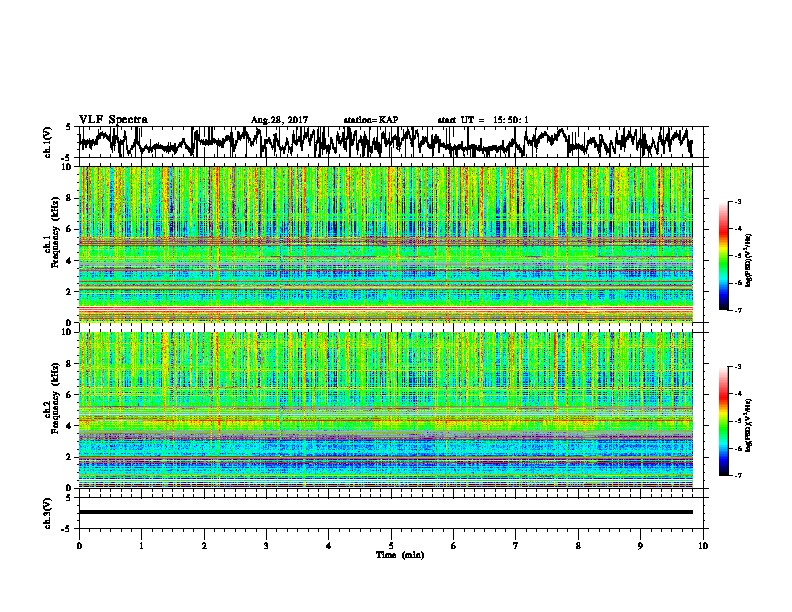Image resolution: width=792 pixels, height=612 pixels.
Task: Click tick label "1" on time axis
Action: pyautogui.click(x=141, y=545)
